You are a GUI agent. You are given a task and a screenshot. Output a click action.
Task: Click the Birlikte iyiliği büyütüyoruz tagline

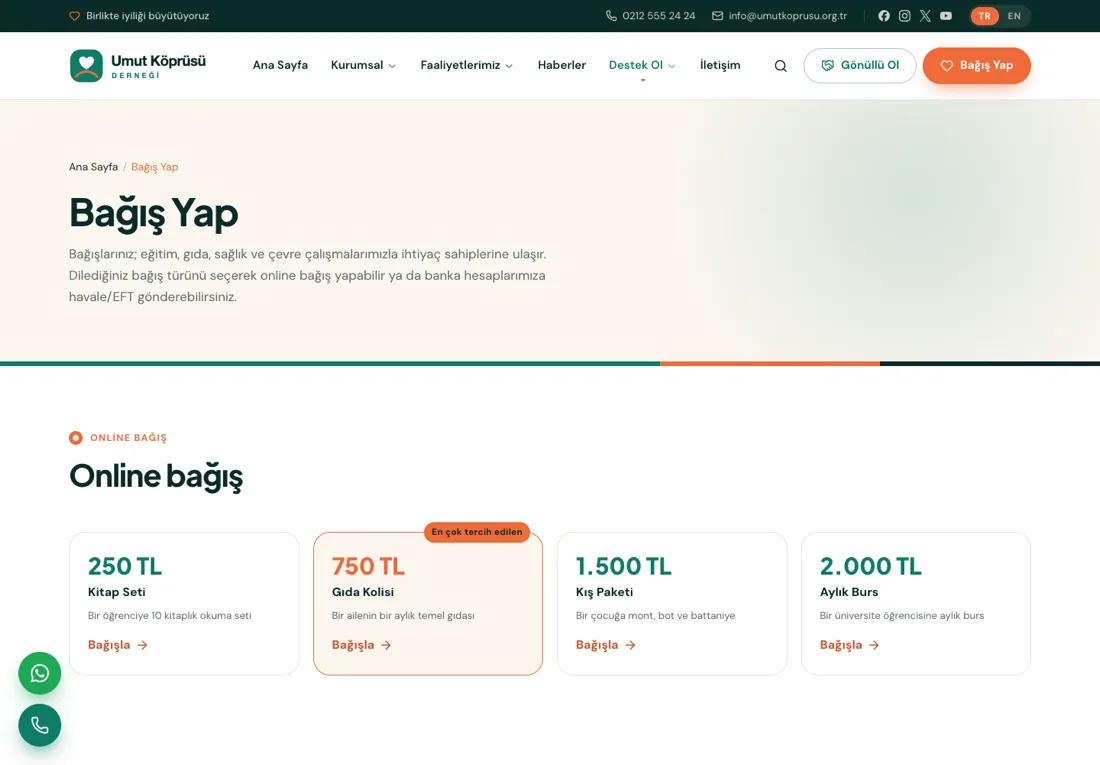[147, 15]
